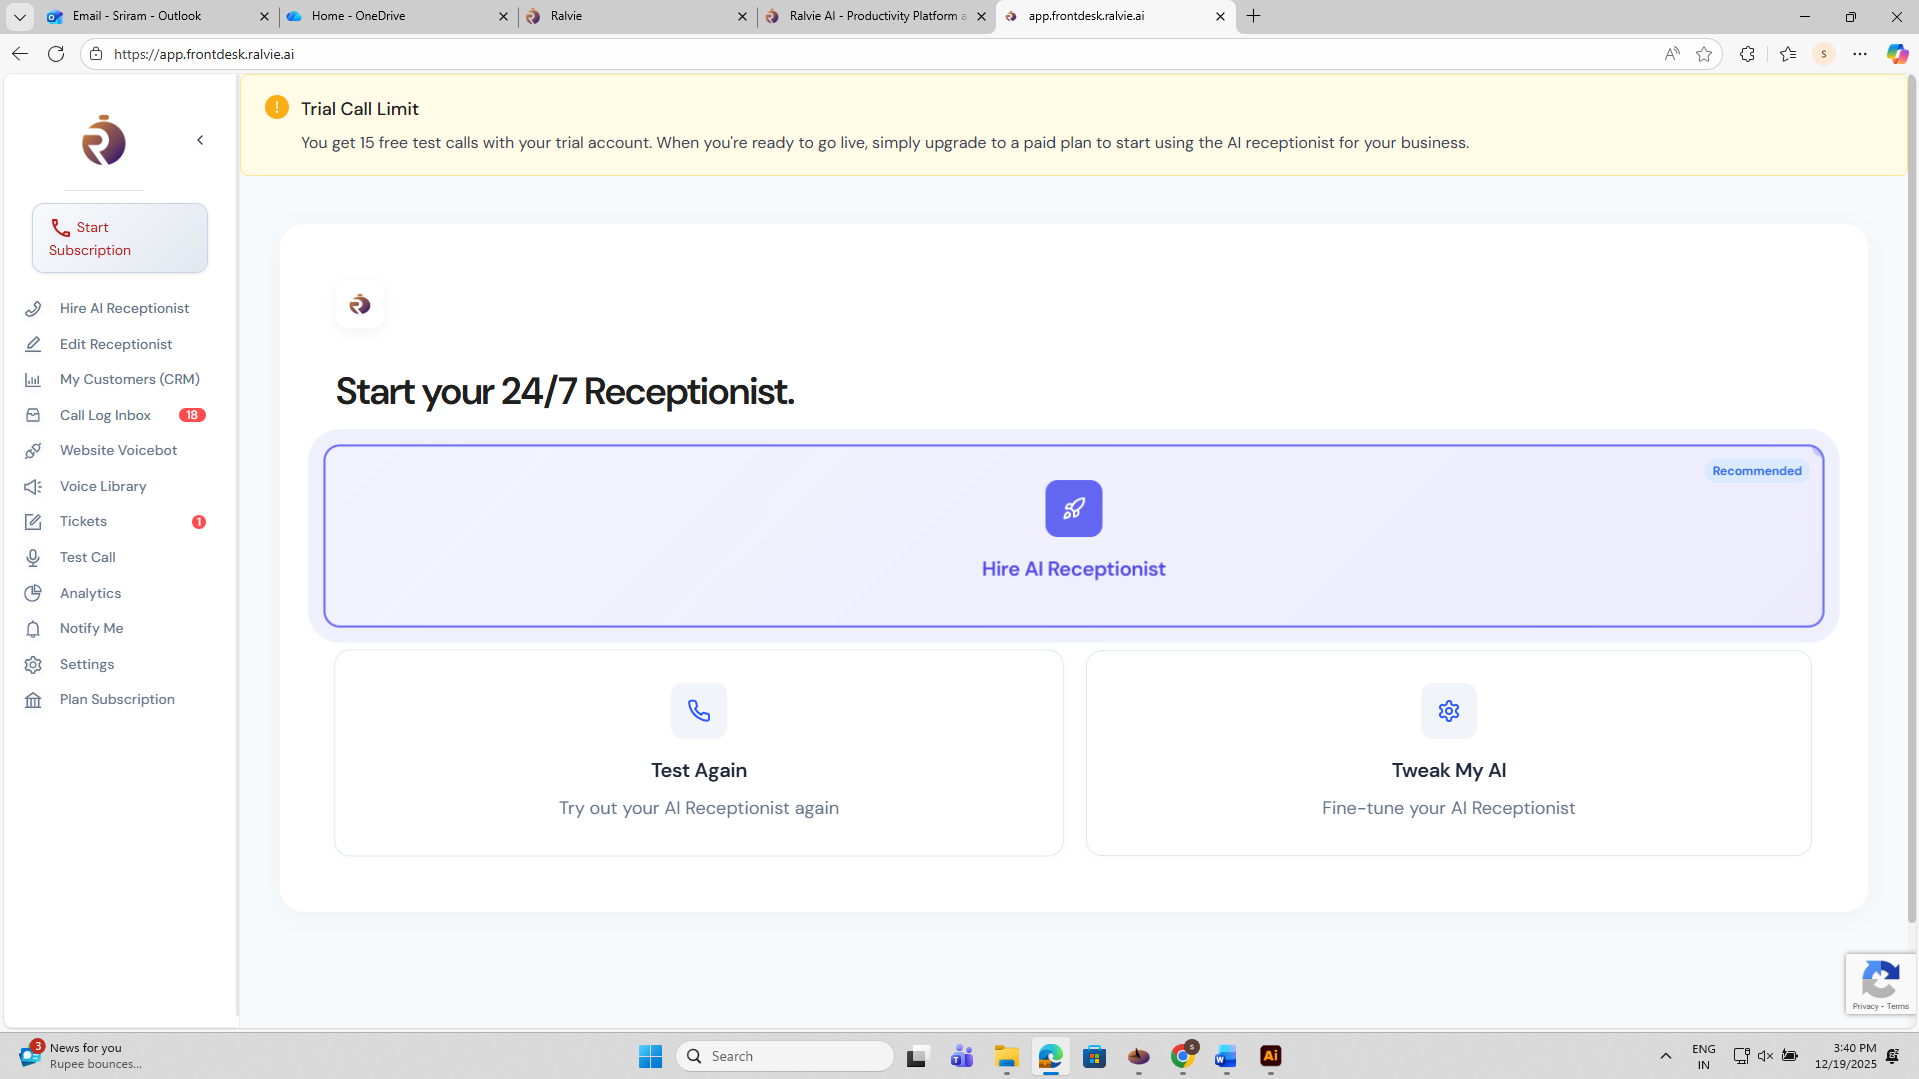1919x1079 pixels.
Task: Click the Website Voicebot icon
Action: click(33, 451)
